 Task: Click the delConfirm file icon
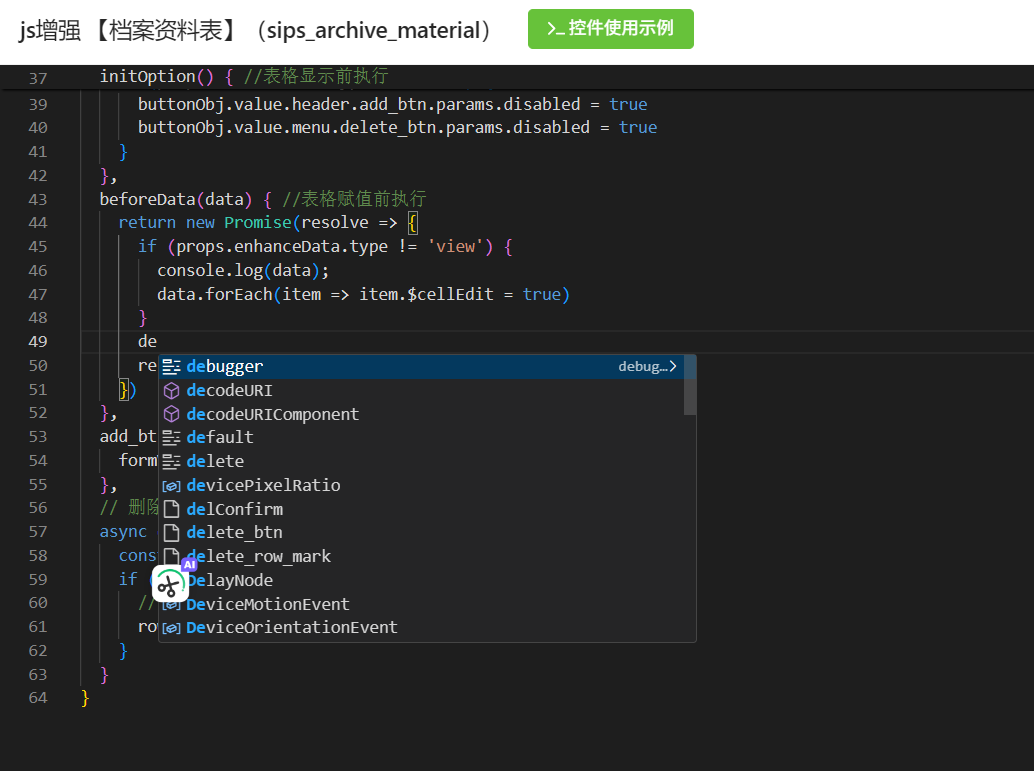(171, 509)
